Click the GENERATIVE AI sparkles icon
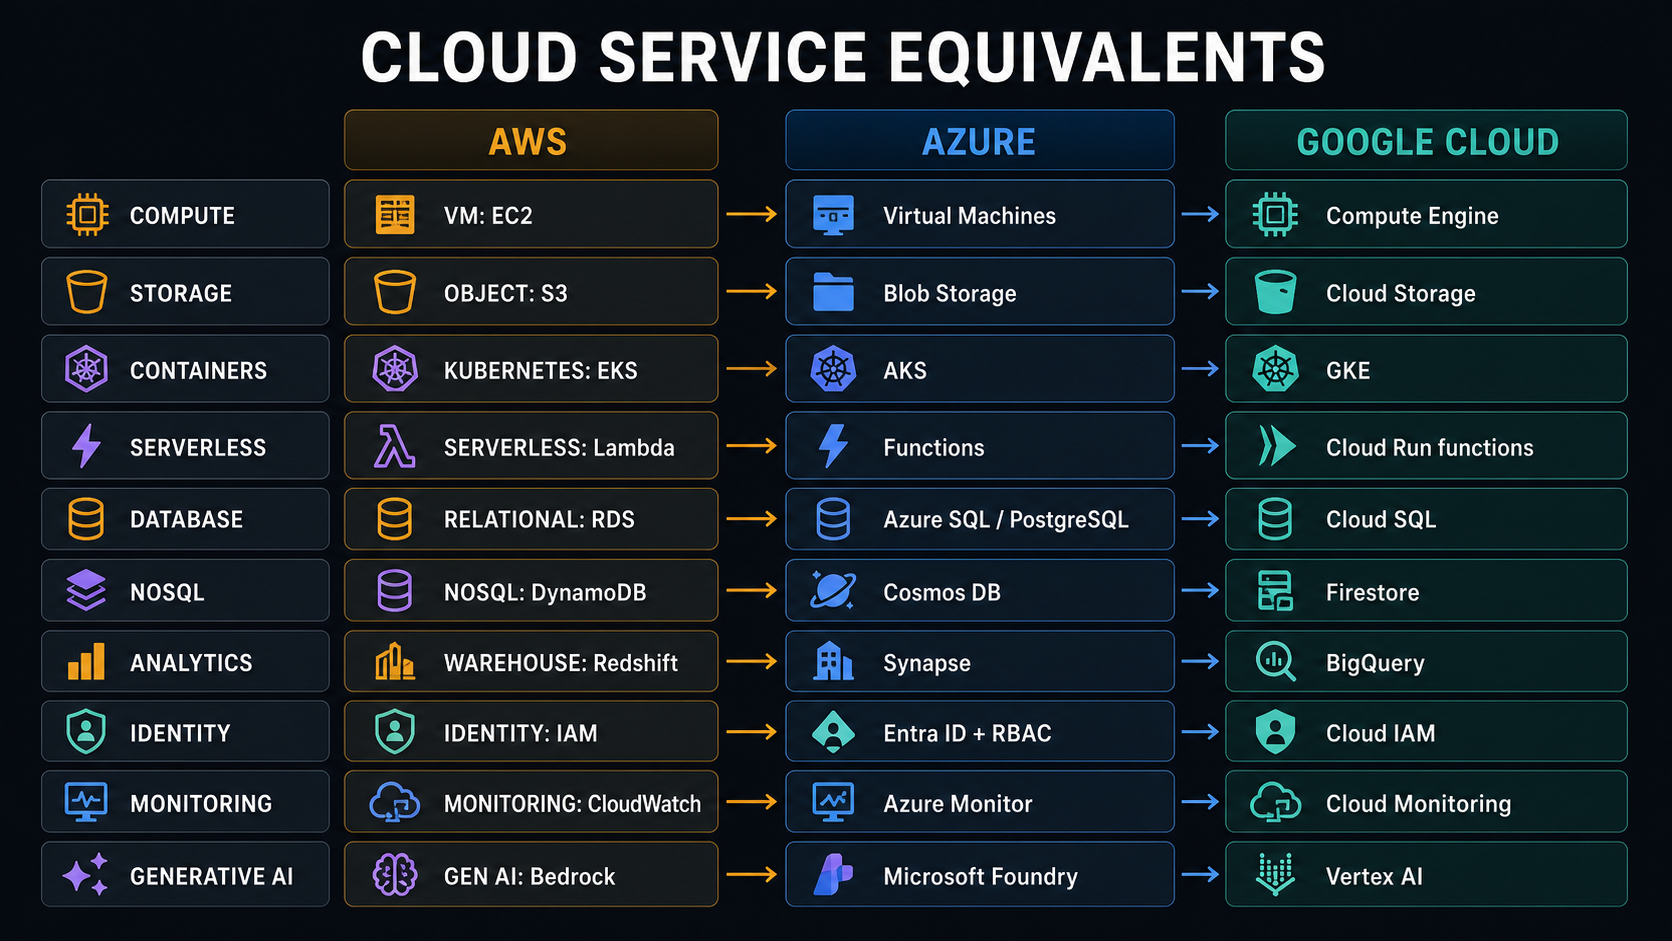Screen dimensions: 1672x941 tap(86, 875)
